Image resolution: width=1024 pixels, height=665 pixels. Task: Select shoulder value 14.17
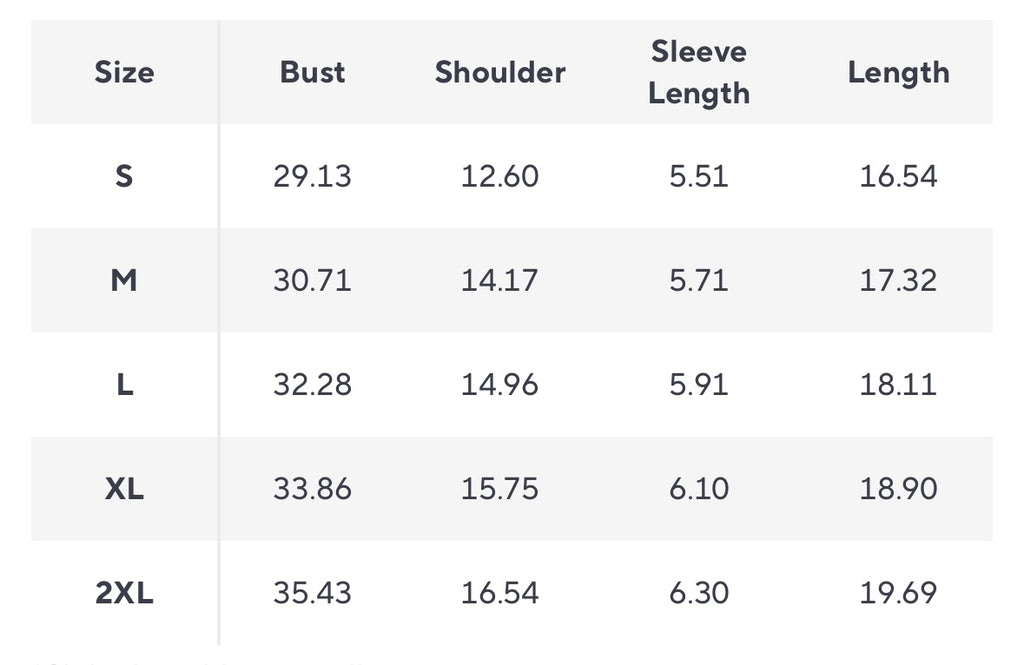(500, 280)
